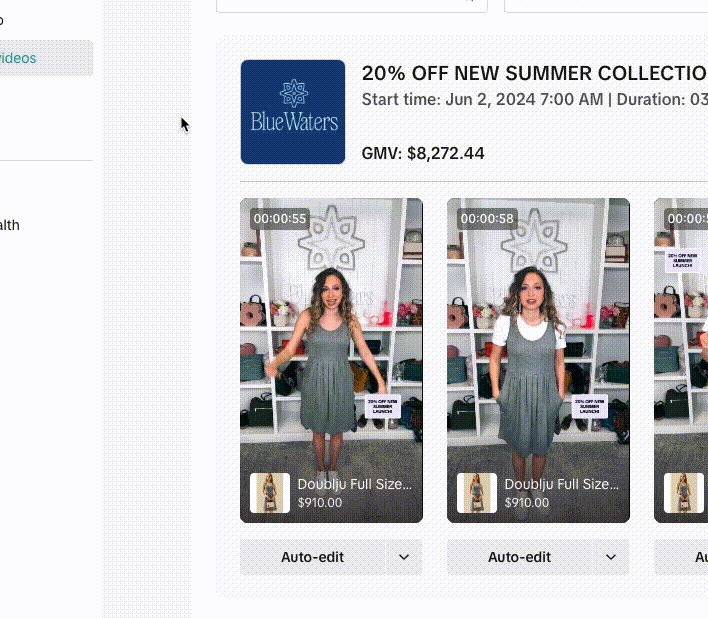
Task: Click the product thumbnail on the second video
Action: point(477,493)
